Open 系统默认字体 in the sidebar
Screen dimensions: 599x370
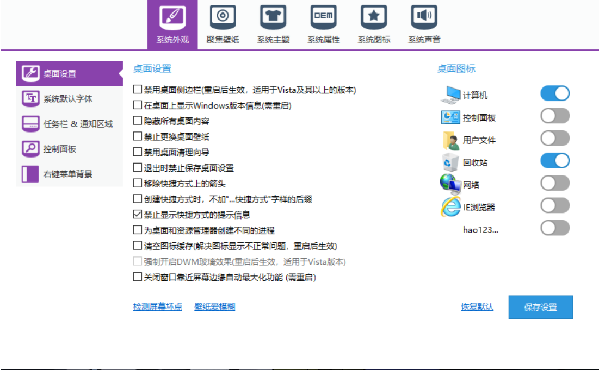tap(70, 99)
